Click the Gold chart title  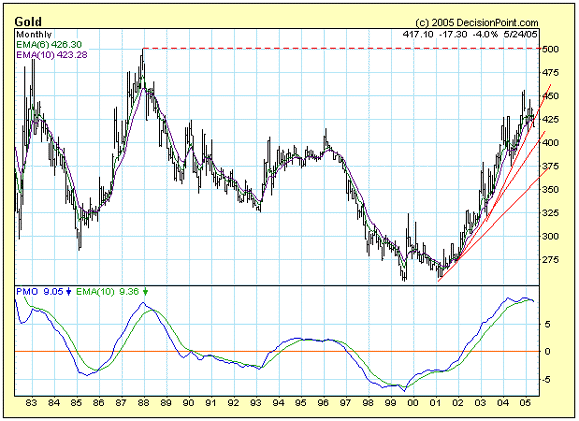pos(28,22)
